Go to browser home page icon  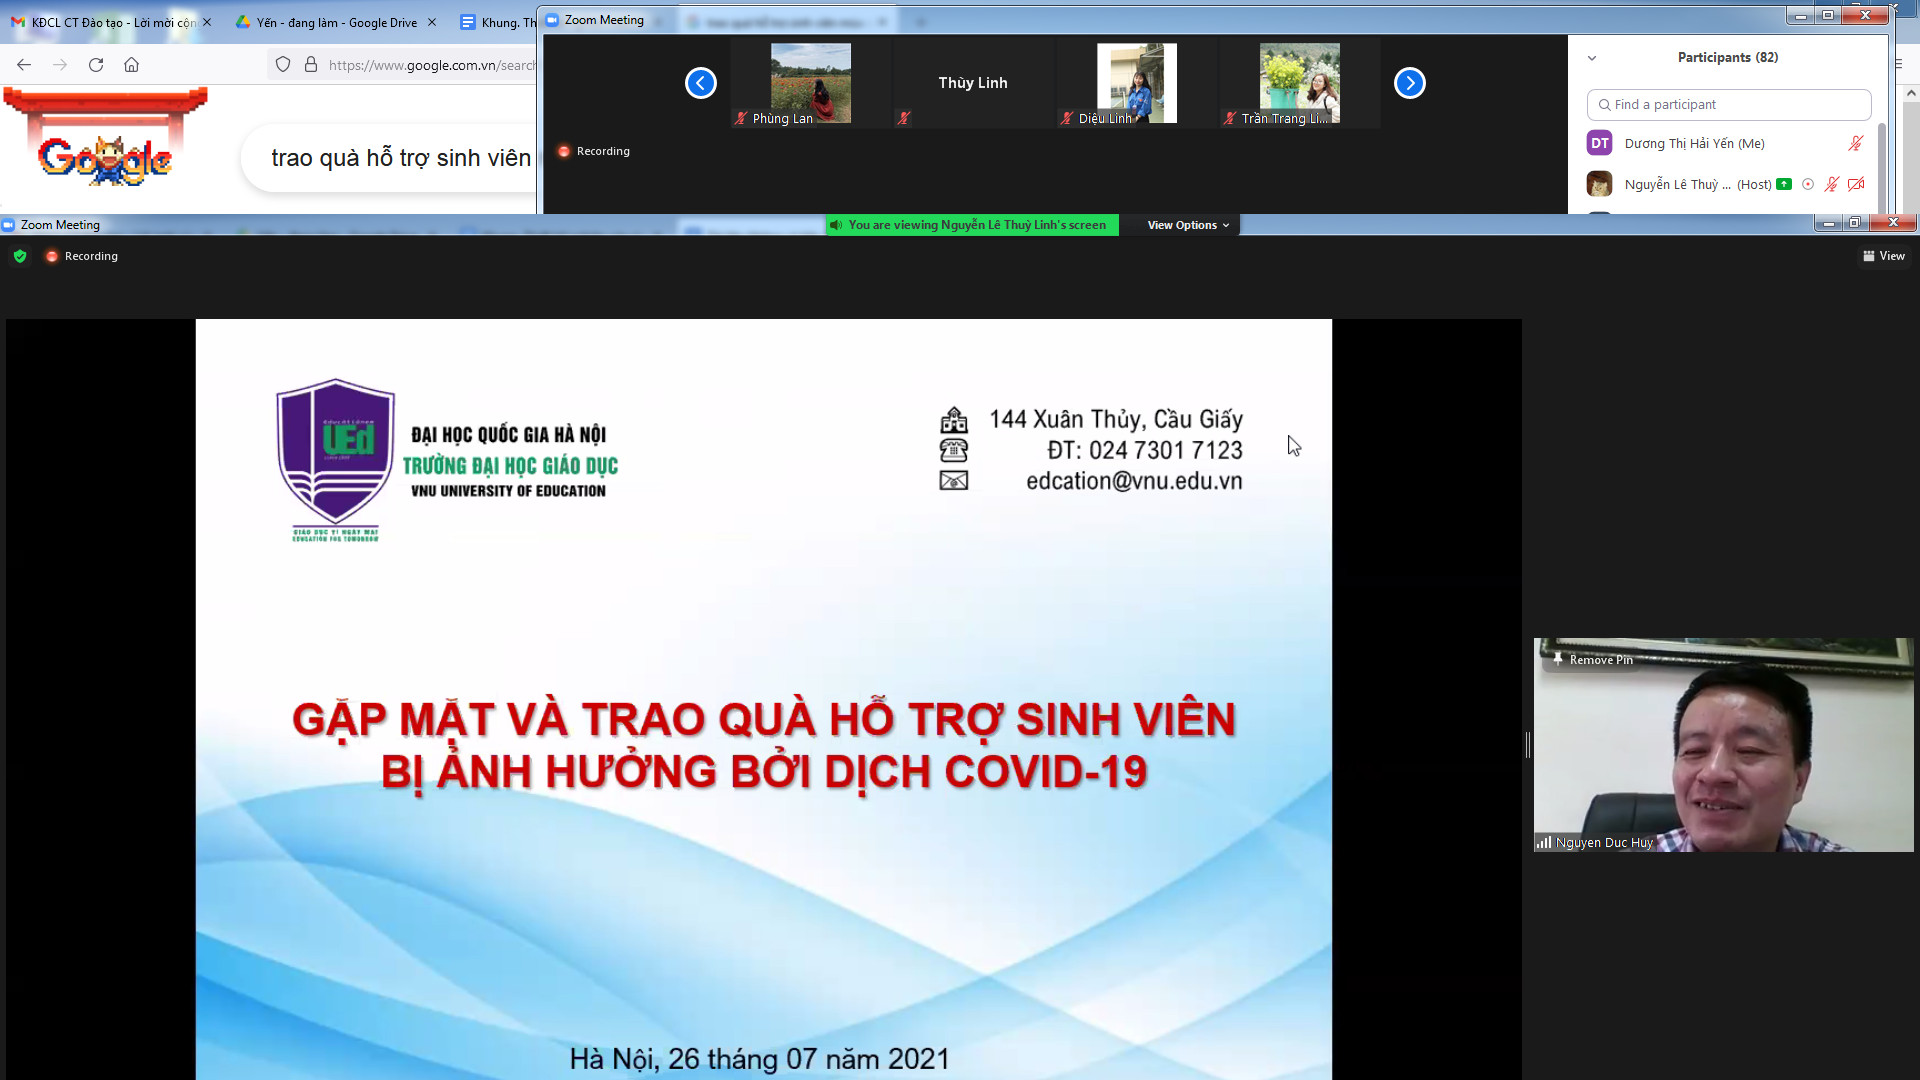pos(131,65)
